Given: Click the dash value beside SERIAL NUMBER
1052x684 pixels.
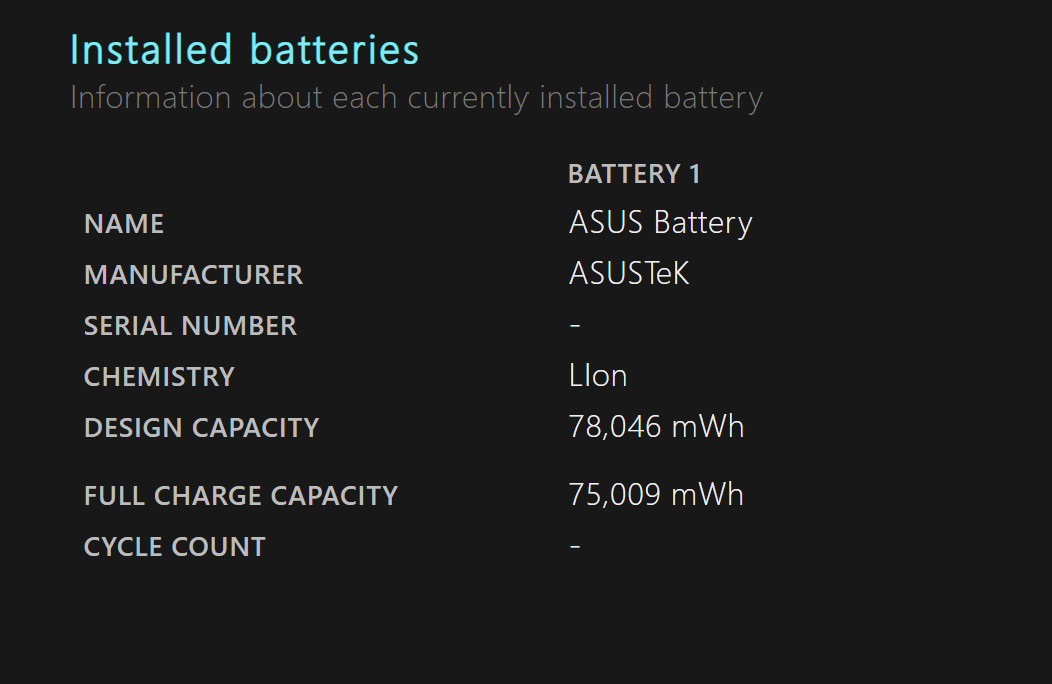Looking at the screenshot, I should pos(575,326).
